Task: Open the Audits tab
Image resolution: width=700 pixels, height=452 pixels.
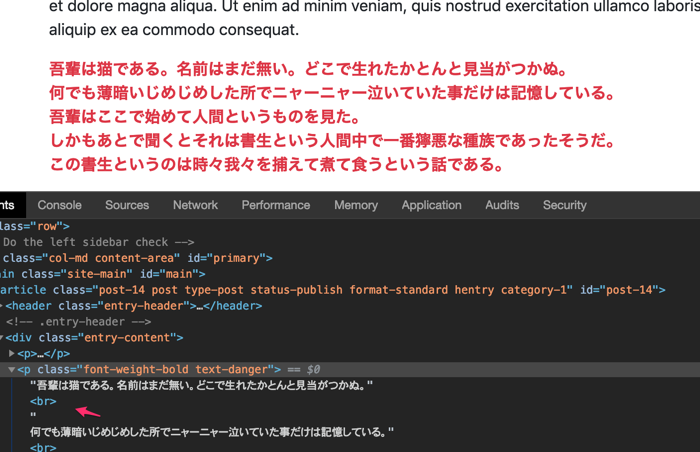Action: tap(502, 205)
